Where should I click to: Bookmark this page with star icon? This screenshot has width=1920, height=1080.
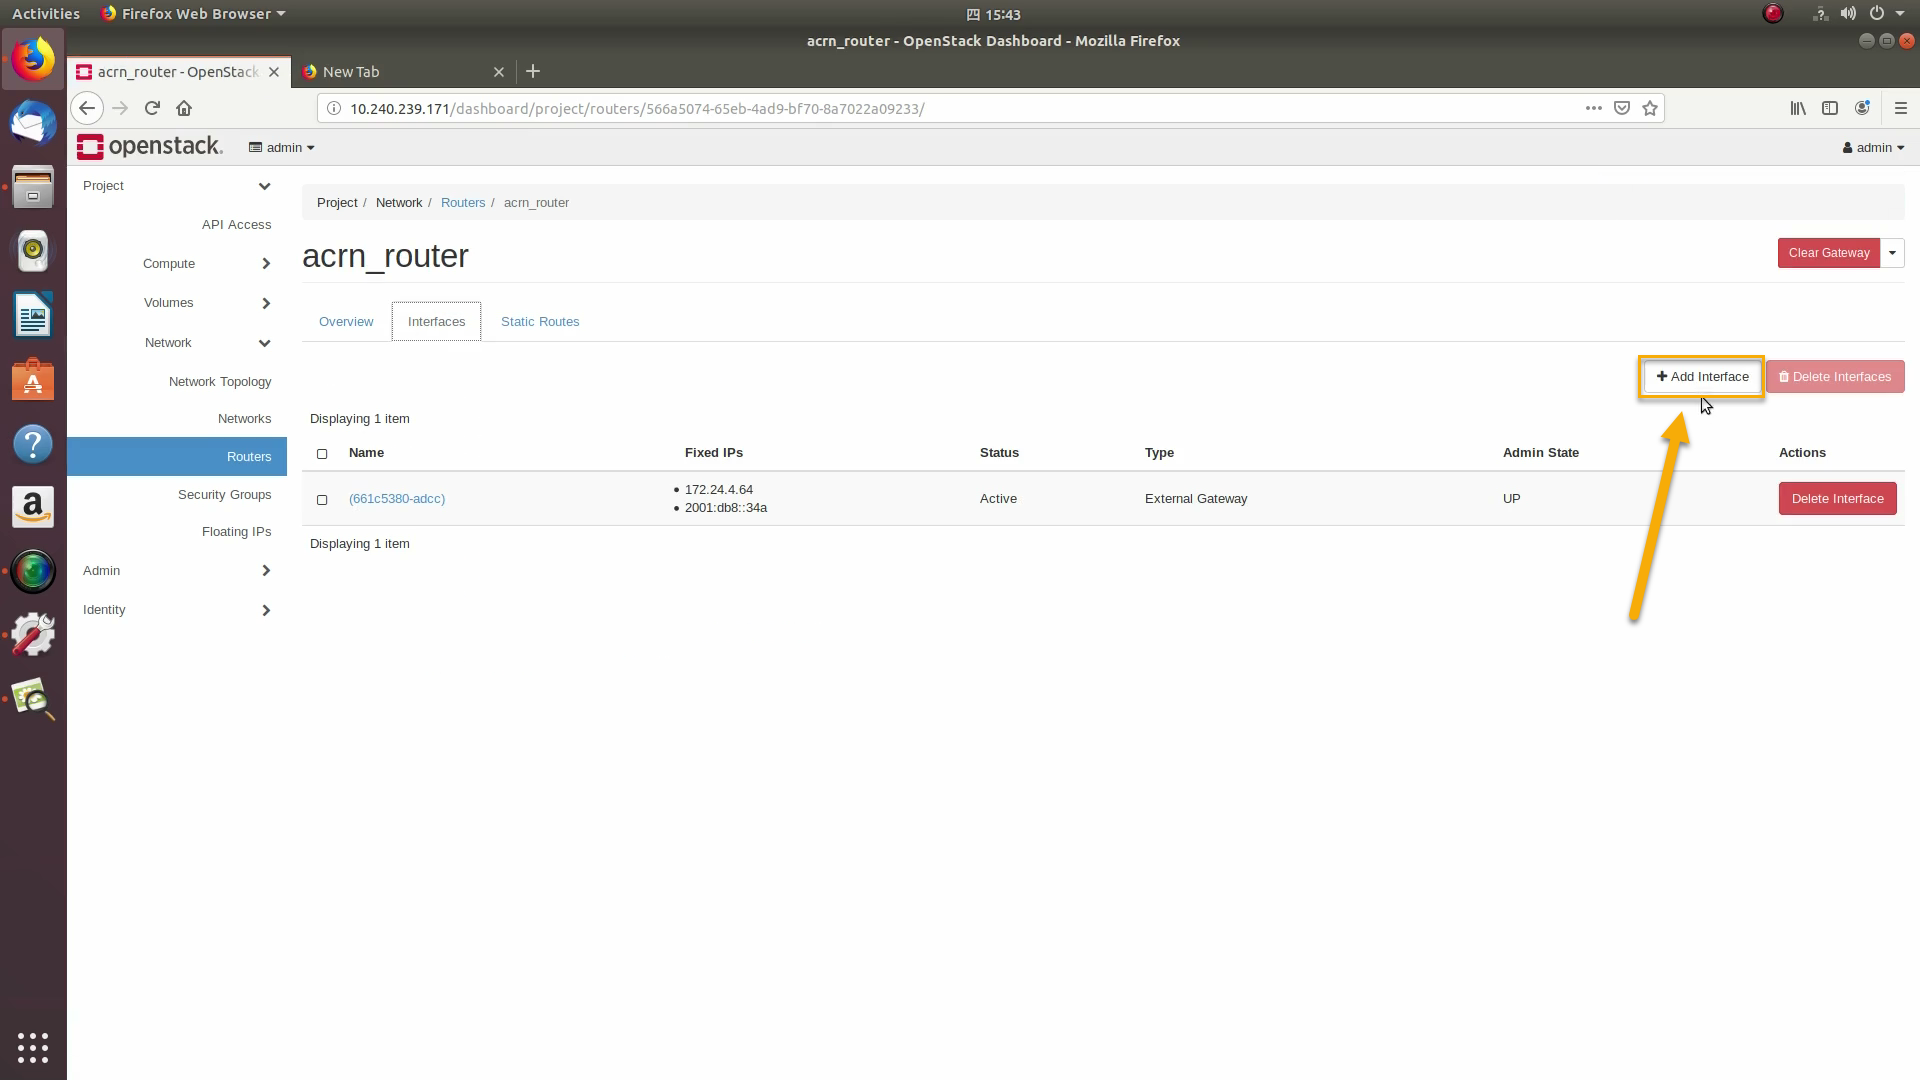click(1650, 108)
